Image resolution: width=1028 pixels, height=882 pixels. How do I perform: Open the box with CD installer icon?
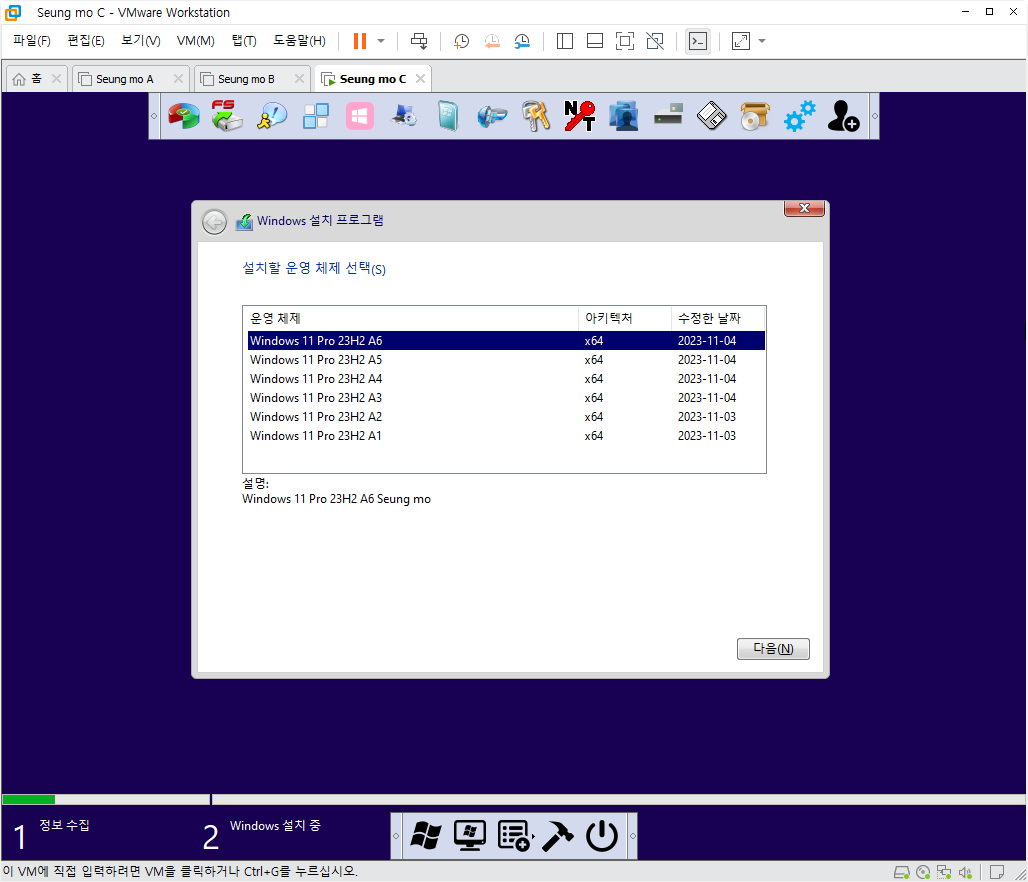755,116
